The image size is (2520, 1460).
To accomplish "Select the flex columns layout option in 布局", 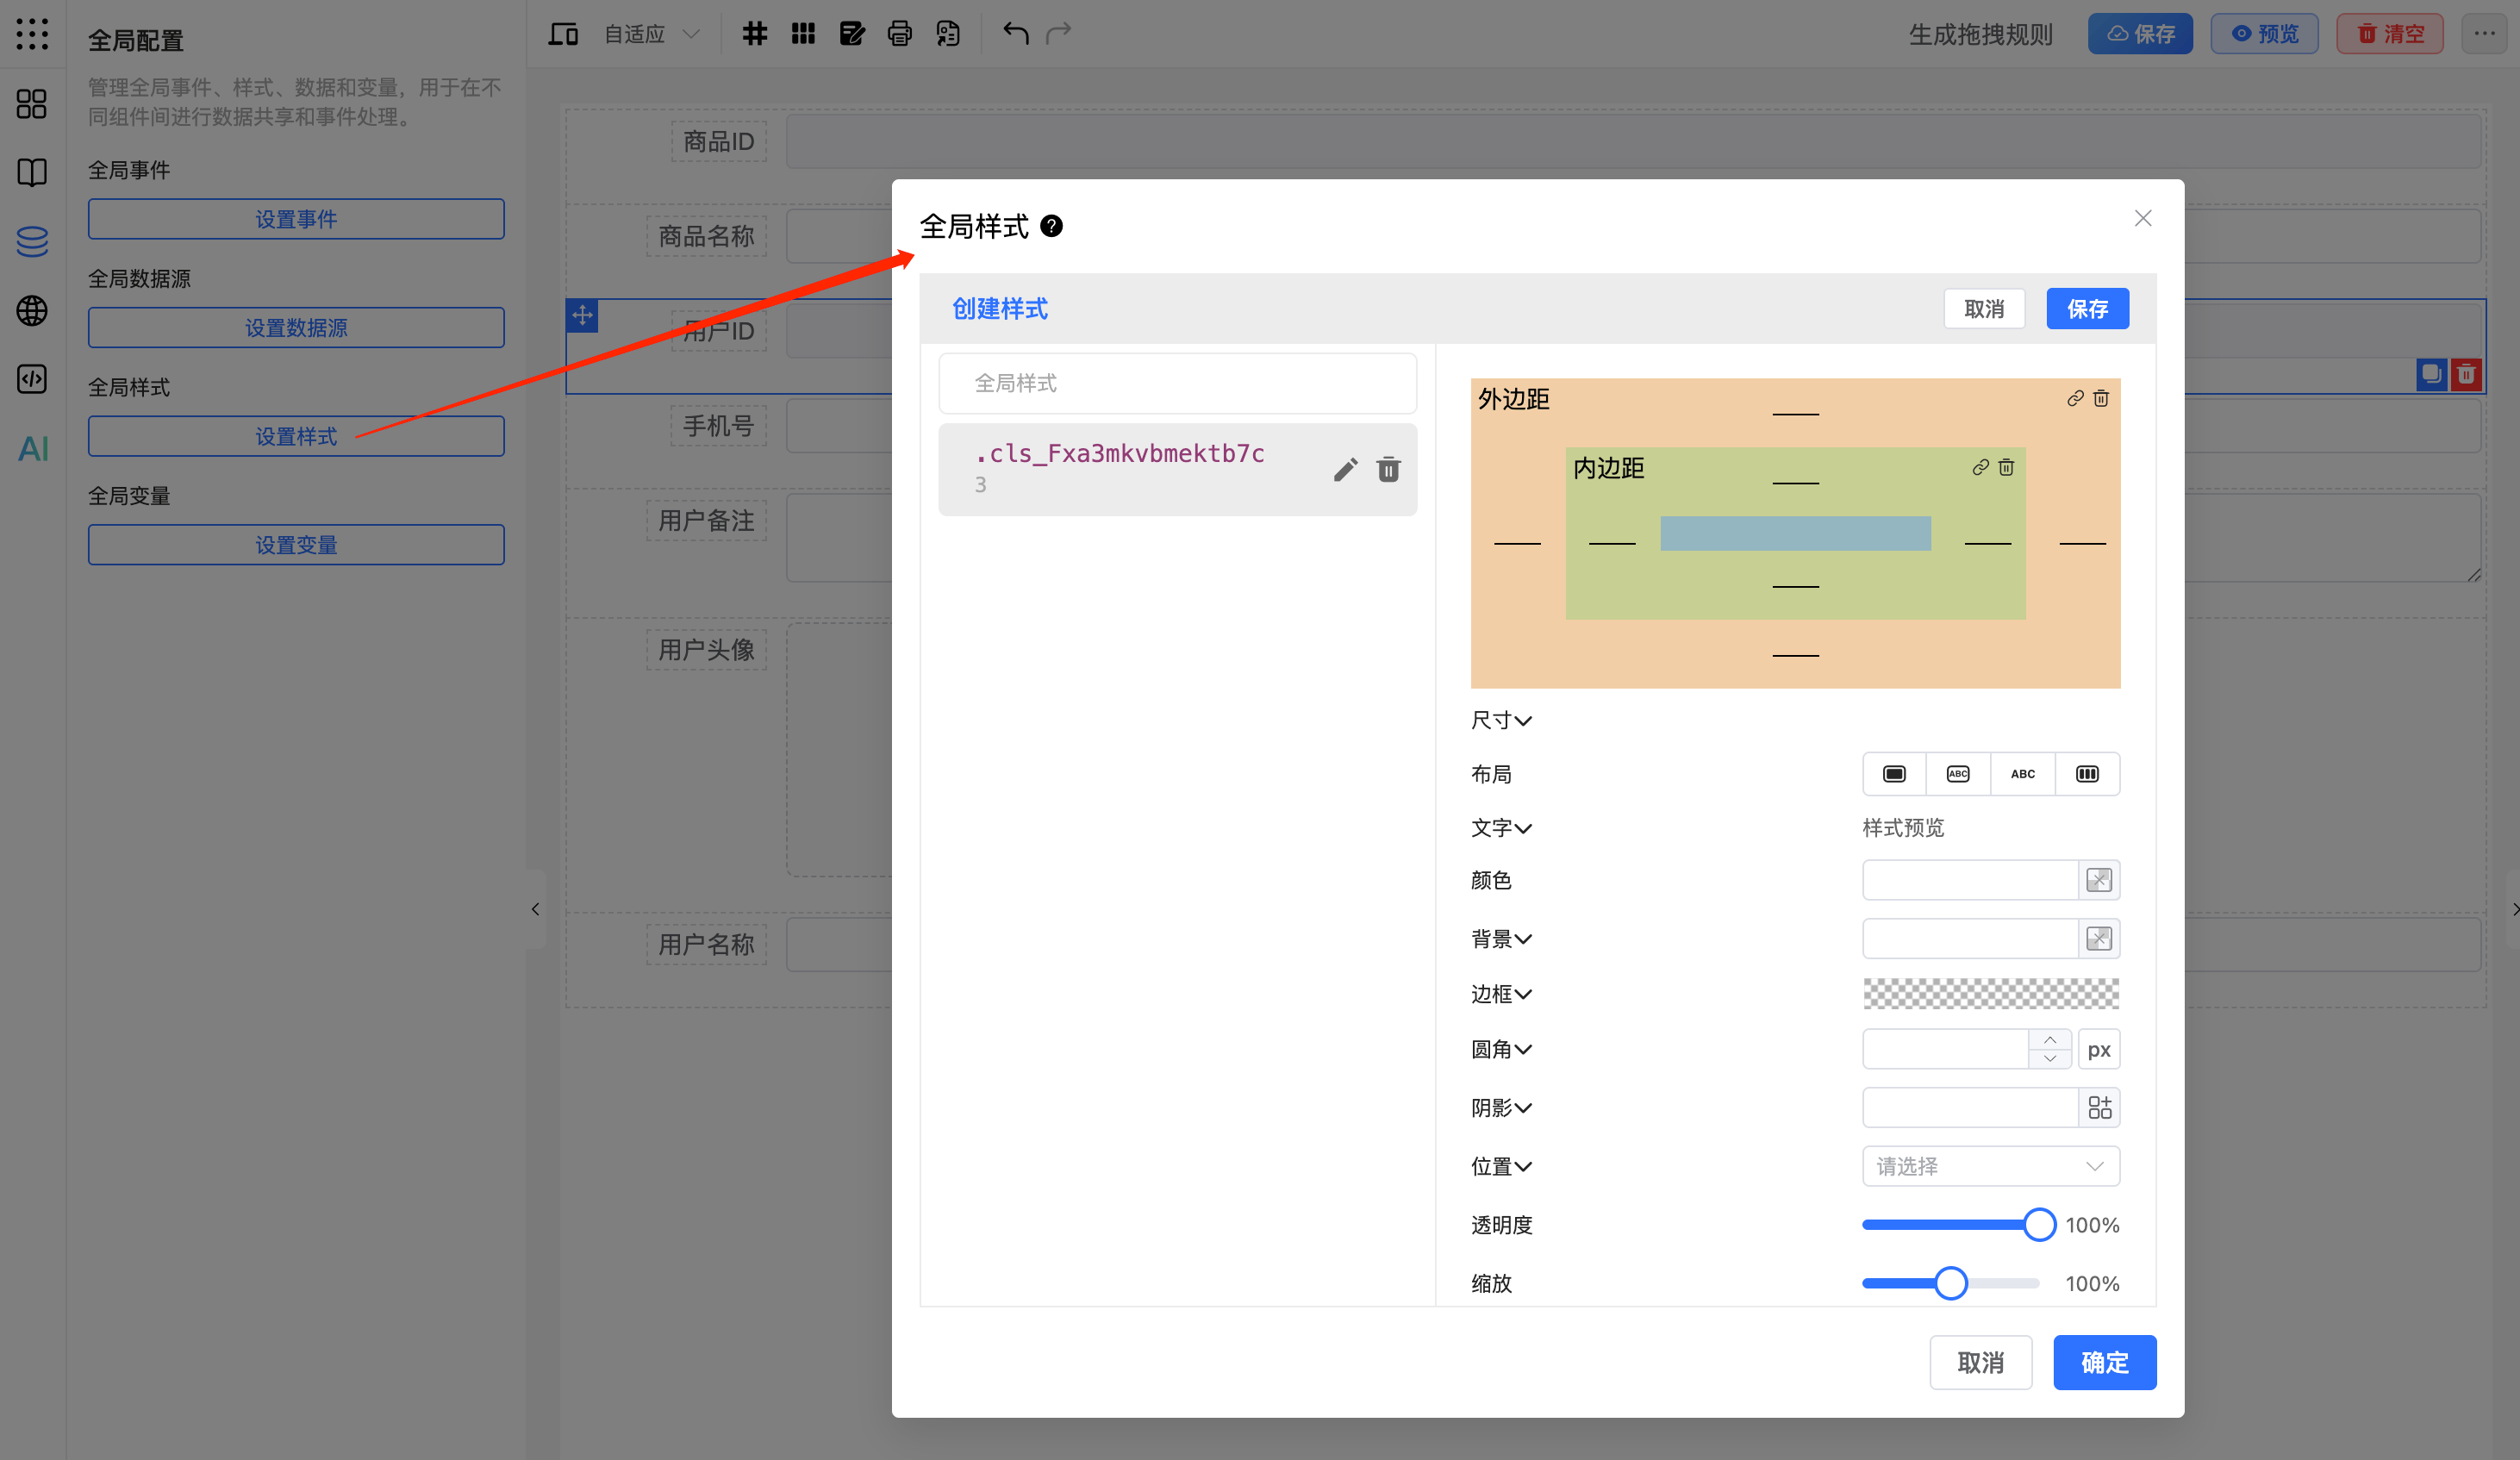I will (2087, 774).
